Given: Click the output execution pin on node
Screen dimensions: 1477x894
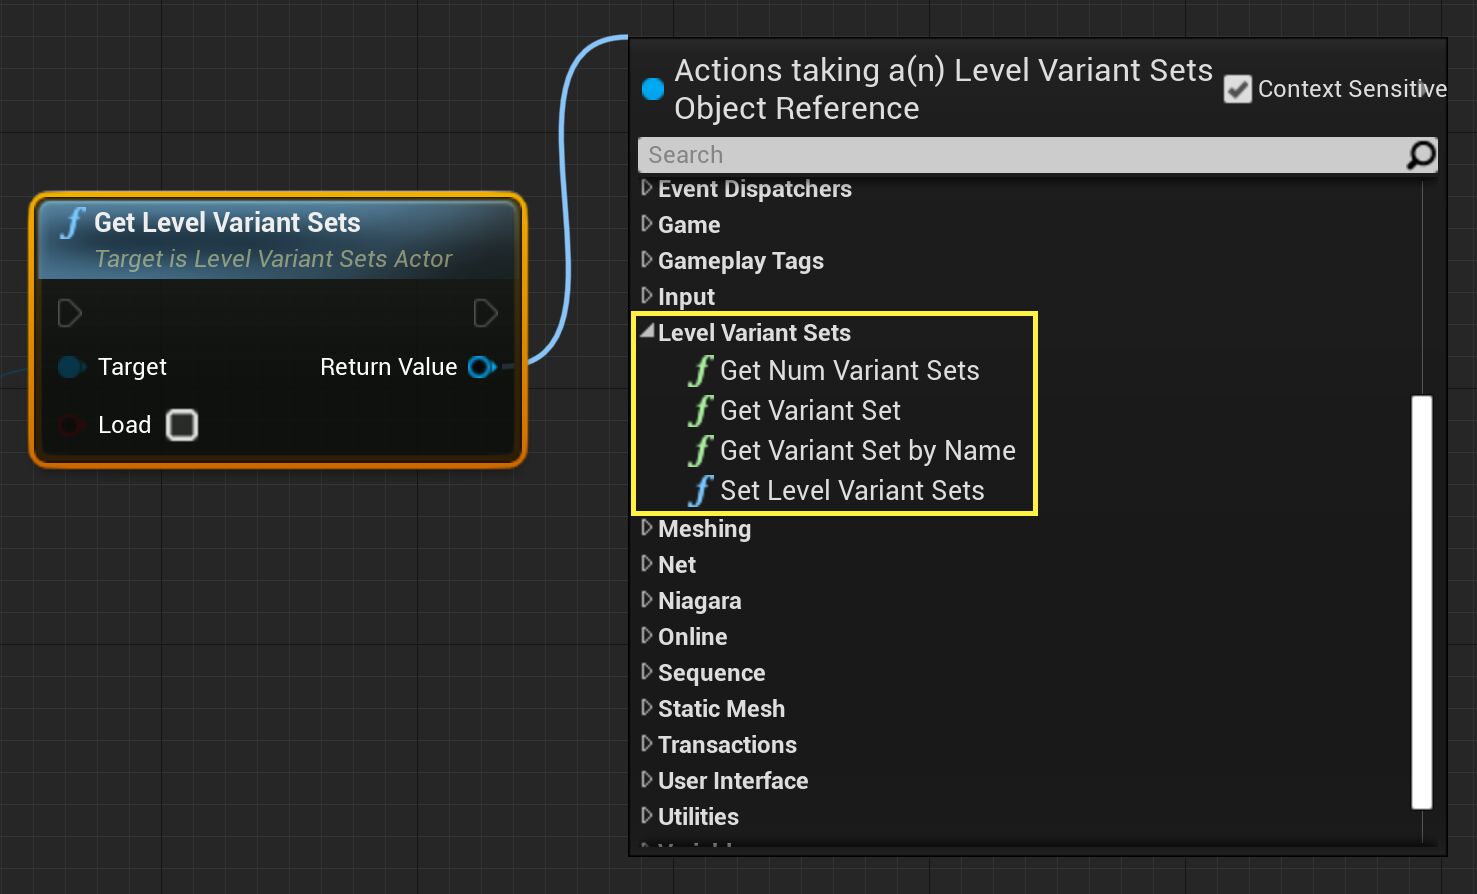Looking at the screenshot, I should 485,313.
